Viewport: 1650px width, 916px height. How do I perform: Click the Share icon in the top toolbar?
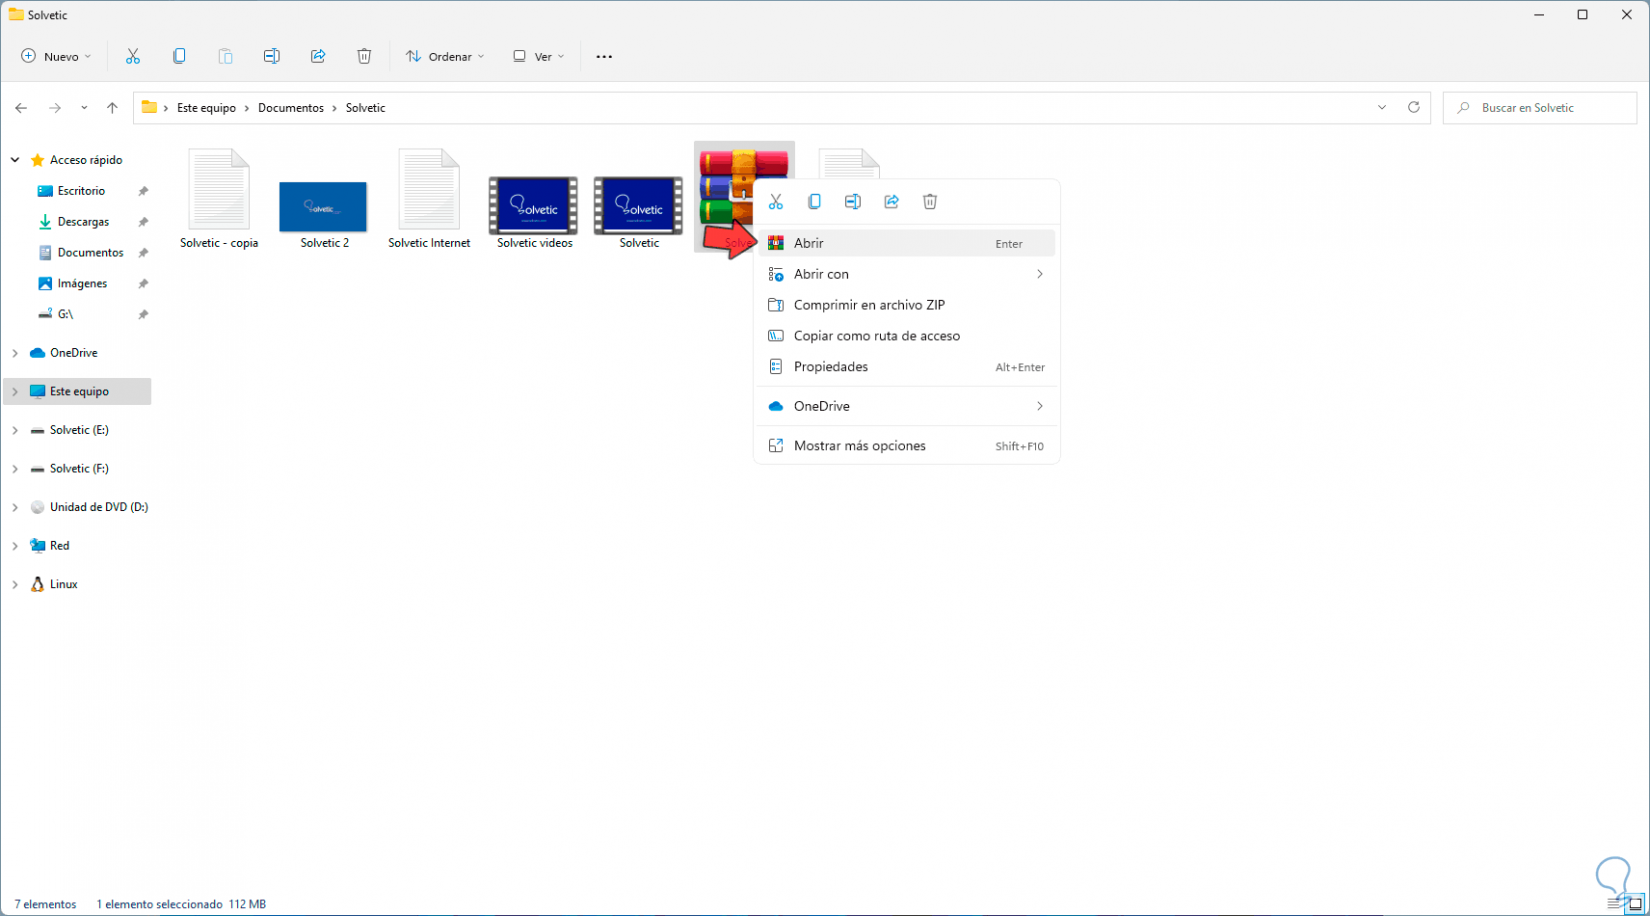tap(318, 57)
